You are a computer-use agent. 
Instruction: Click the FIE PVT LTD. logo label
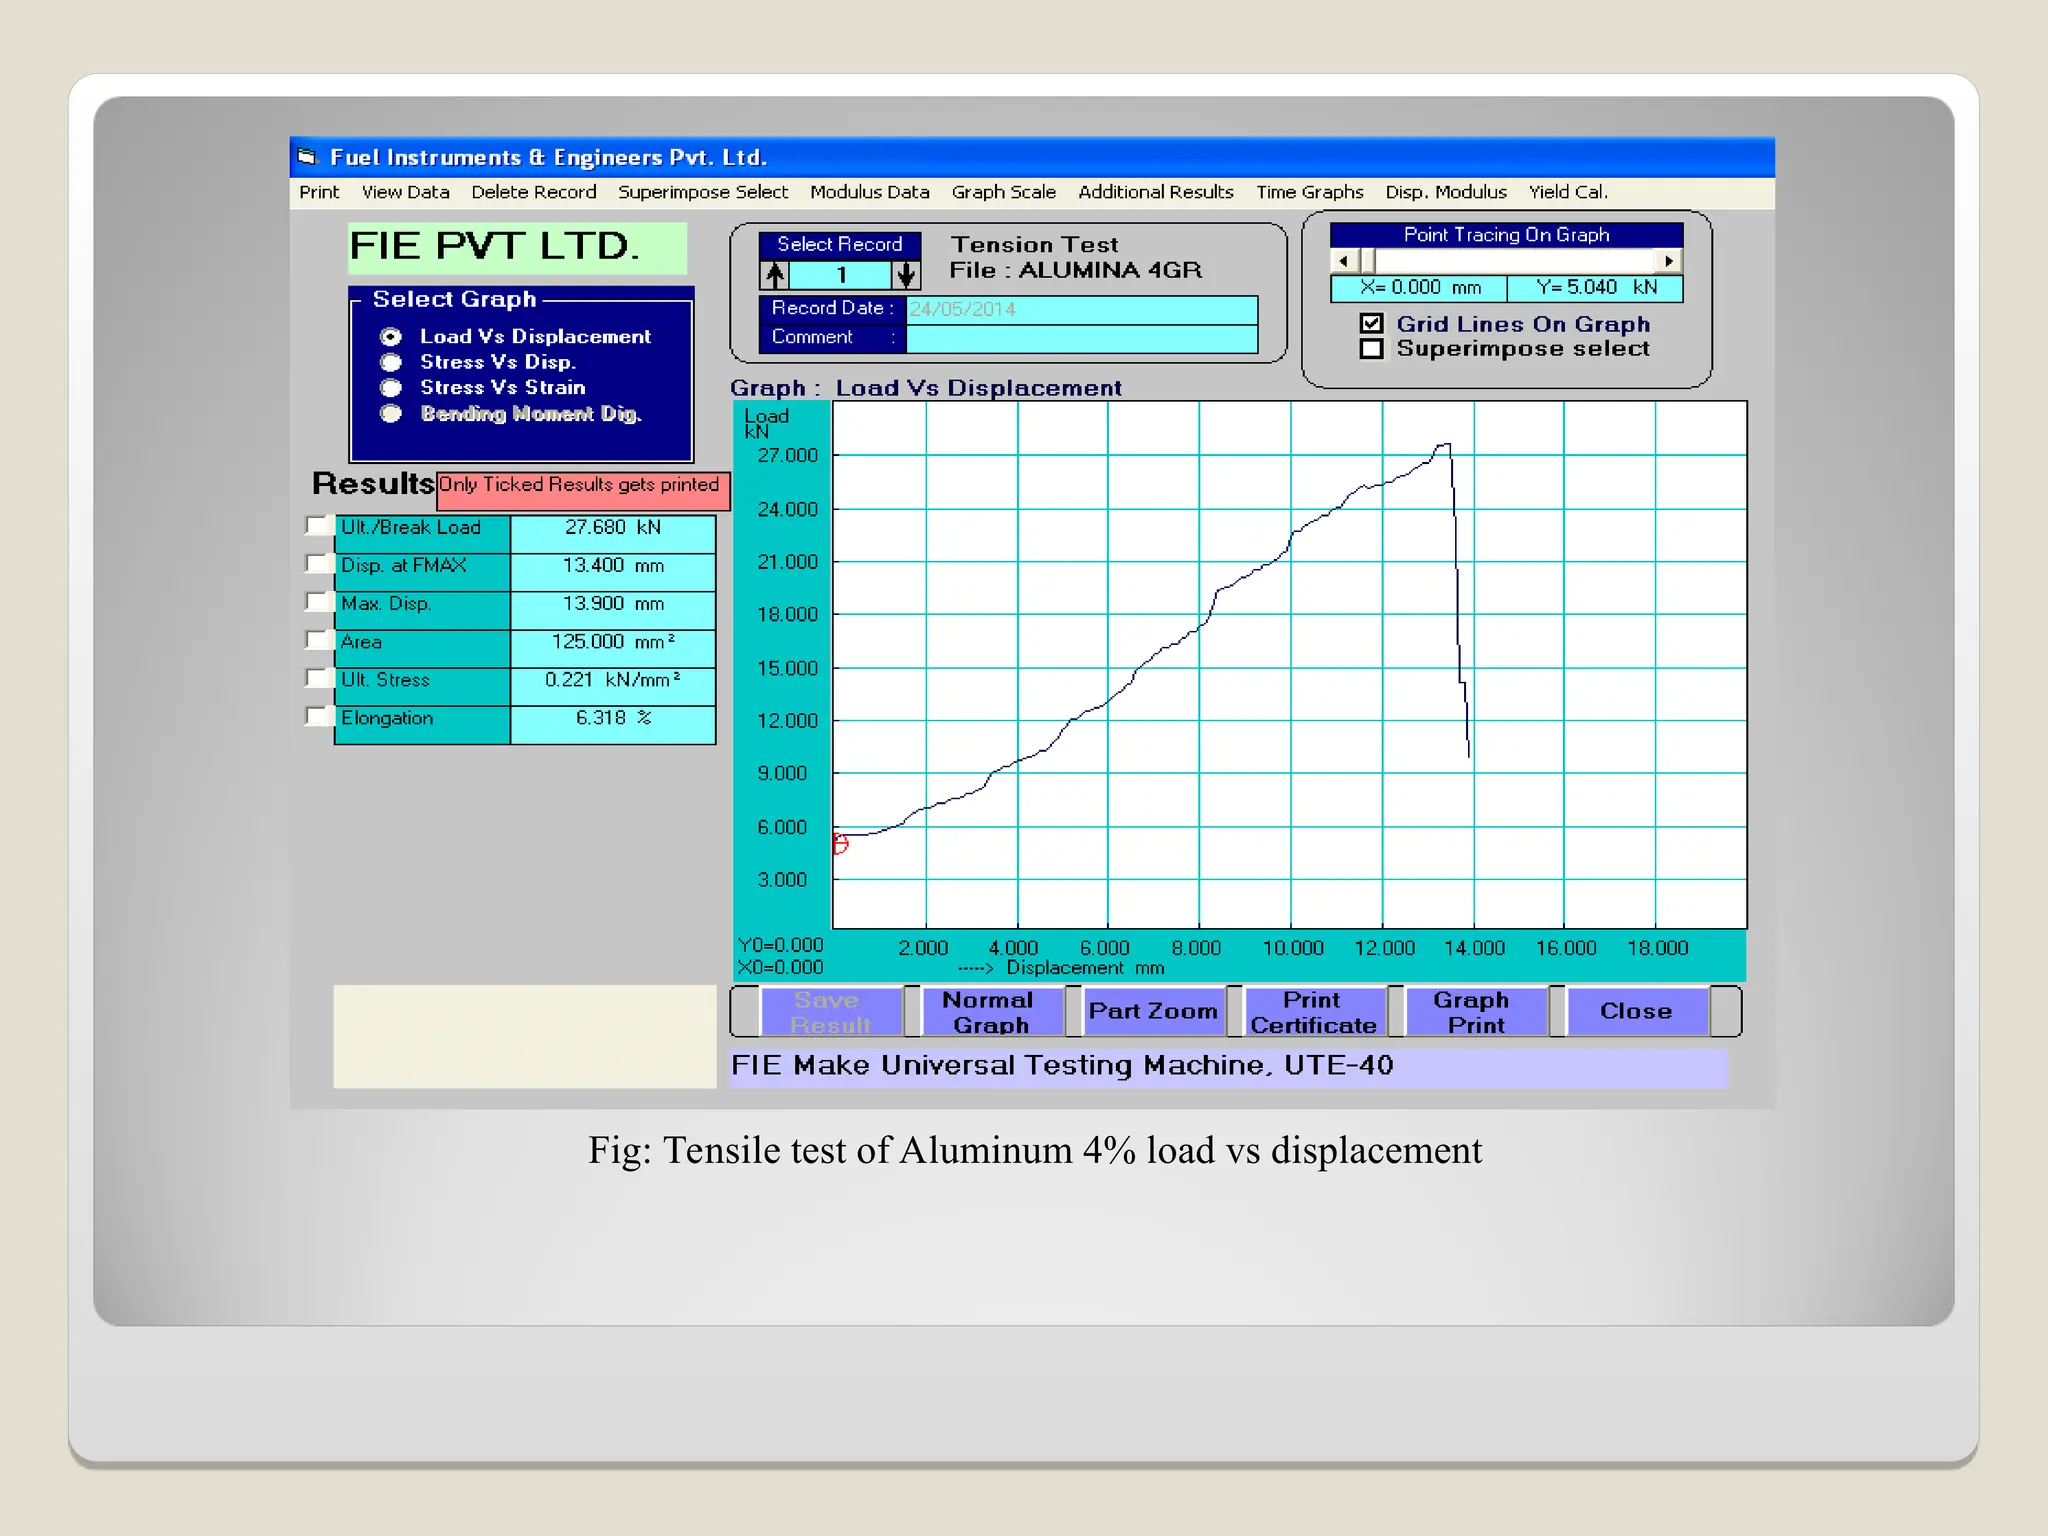[517, 247]
